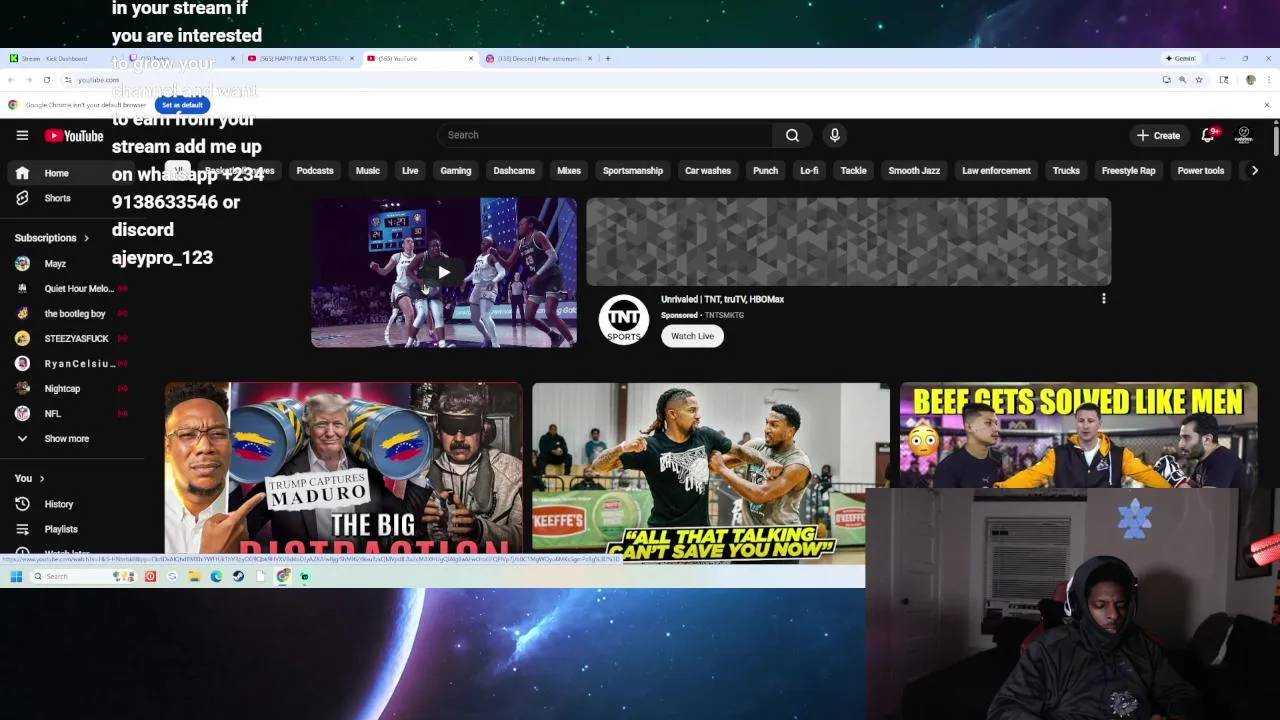This screenshot has width=1280, height=720.
Task: Open ad options three-dot menu
Action: click(x=1103, y=299)
